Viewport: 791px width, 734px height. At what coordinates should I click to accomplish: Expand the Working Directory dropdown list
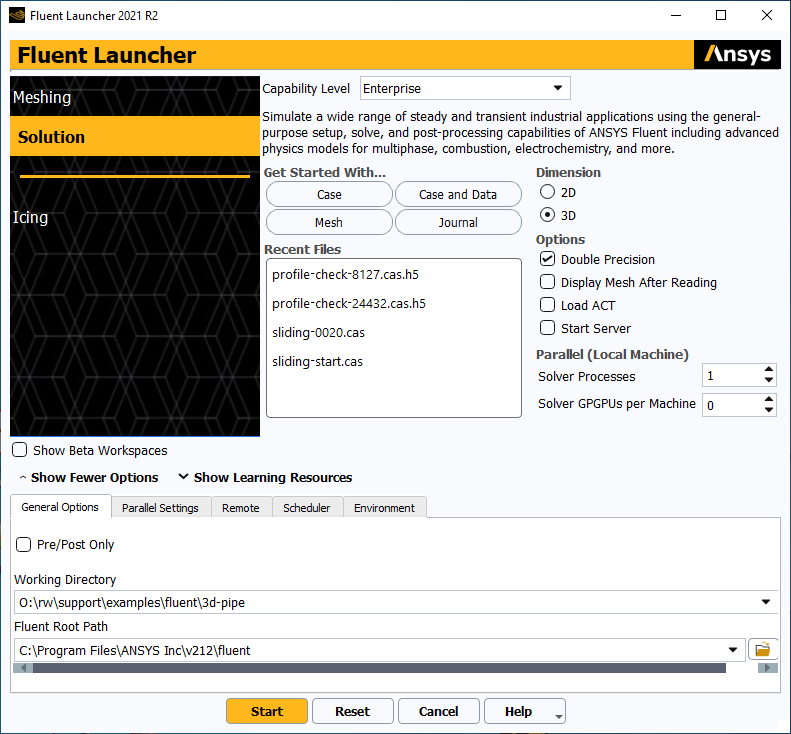766,602
